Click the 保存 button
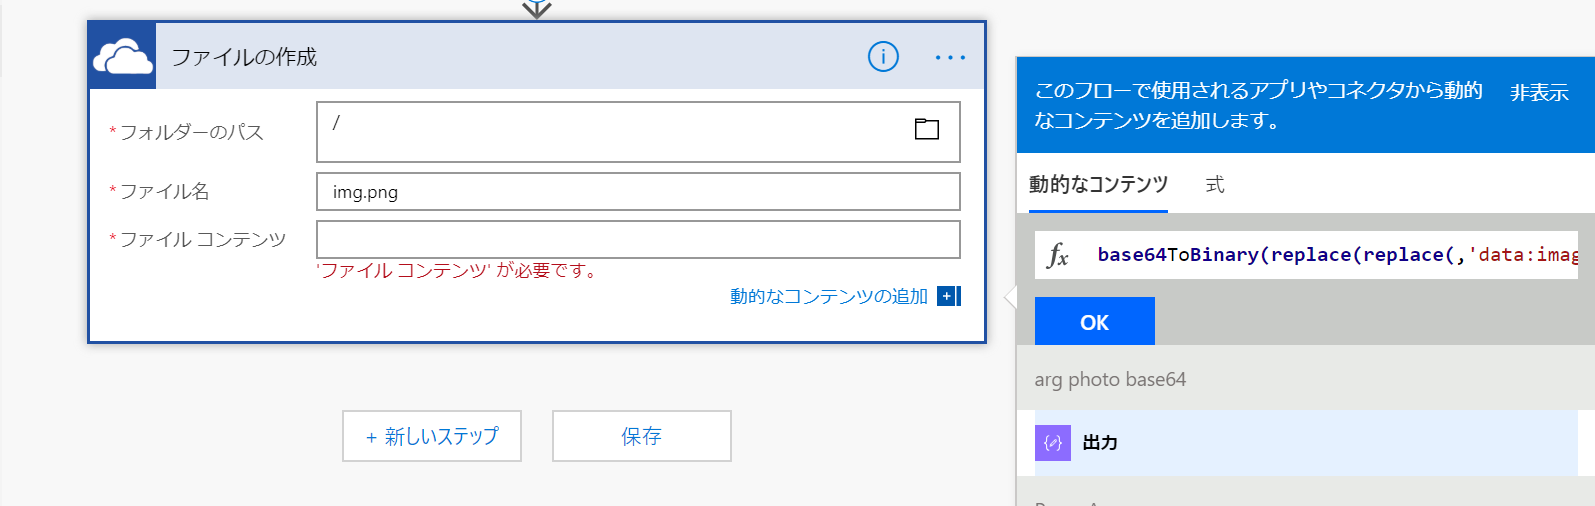 [642, 436]
